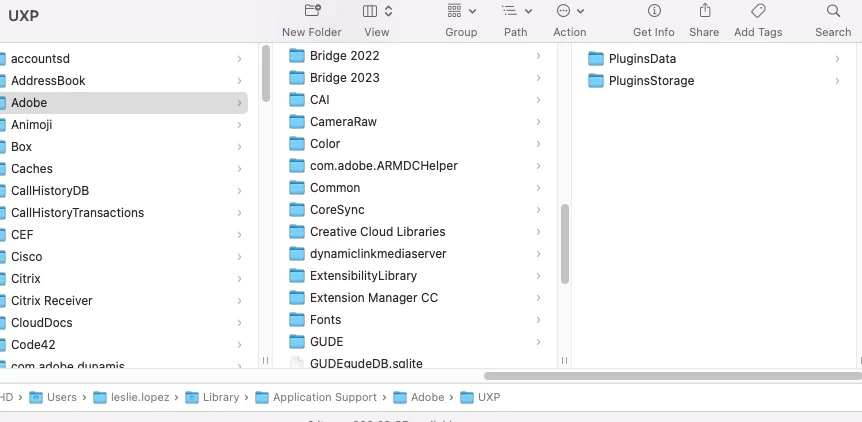Screen dimensions: 862x422
Task: Click the Share toolbar icon
Action: [704, 11]
